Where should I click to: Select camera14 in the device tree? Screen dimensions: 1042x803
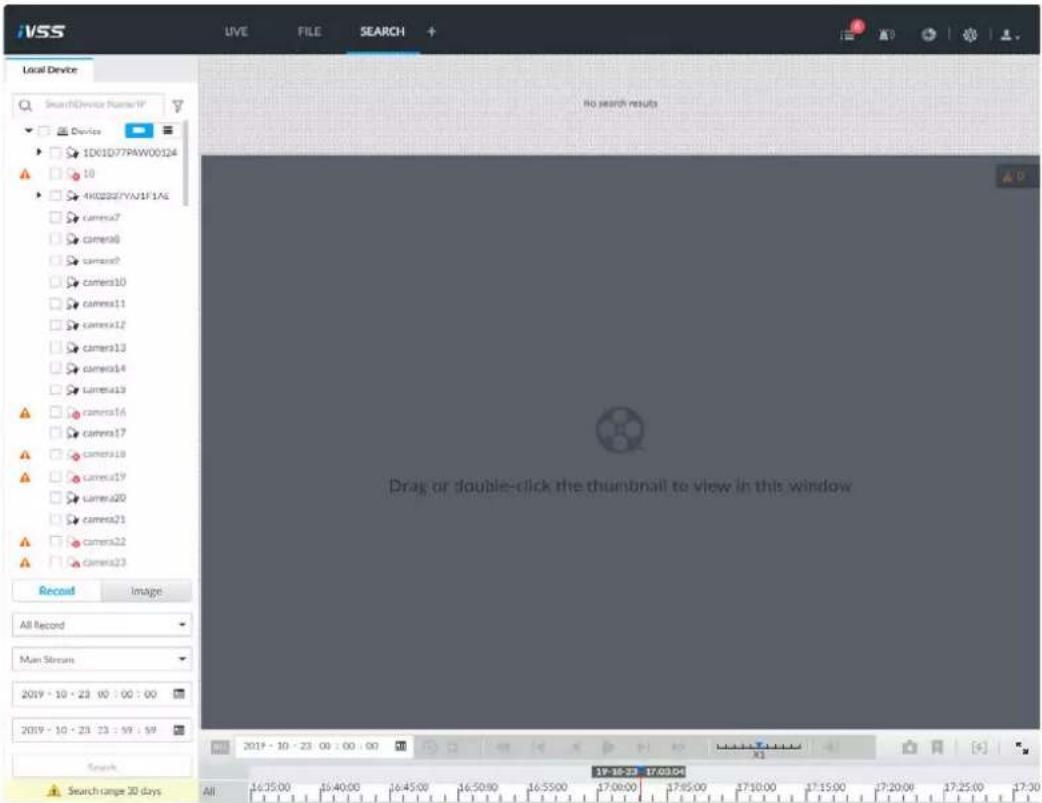point(104,368)
